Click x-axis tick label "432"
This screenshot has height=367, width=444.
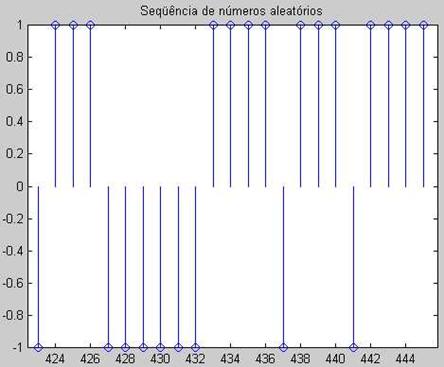(x=195, y=359)
